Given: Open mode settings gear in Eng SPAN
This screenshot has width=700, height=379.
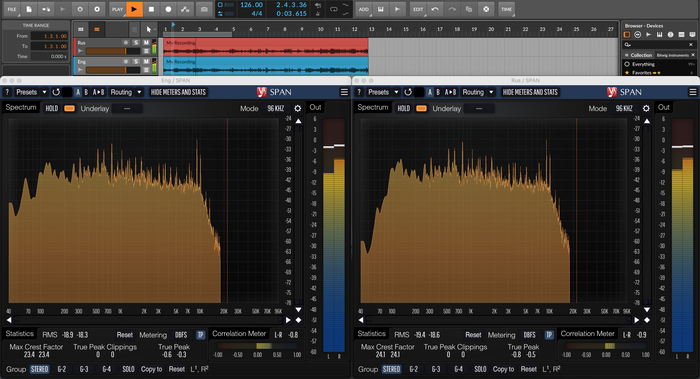Looking at the screenshot, I should [297, 108].
